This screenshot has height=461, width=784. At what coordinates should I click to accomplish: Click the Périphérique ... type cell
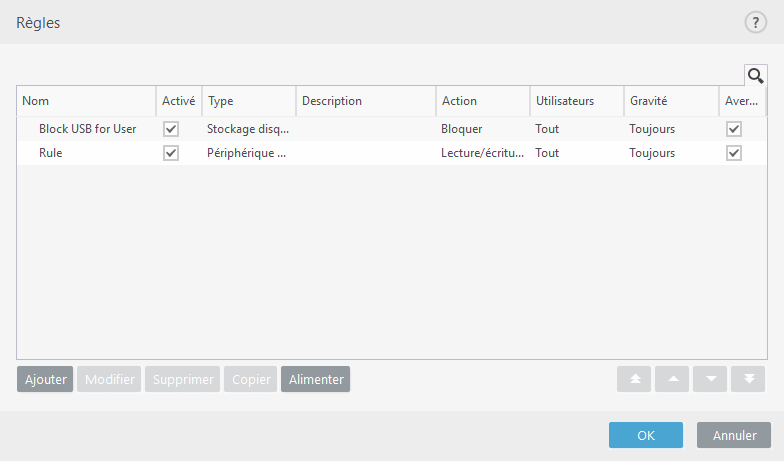pos(246,153)
